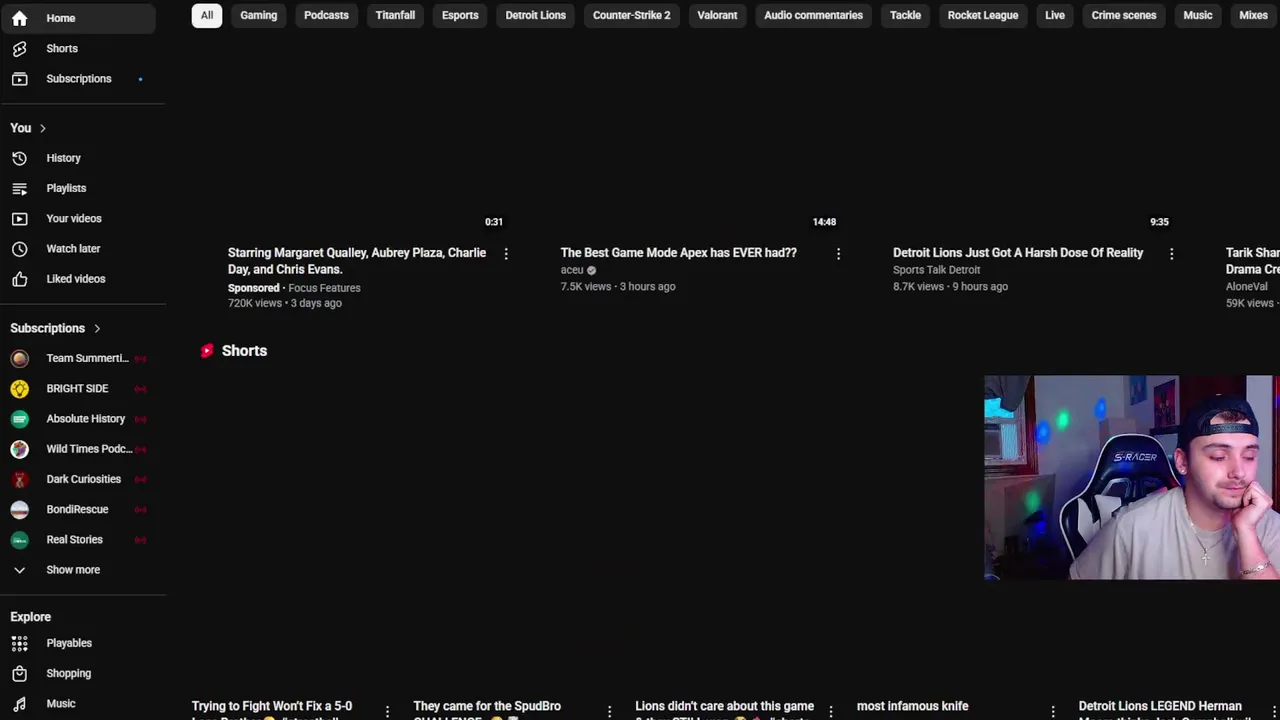This screenshot has width=1280, height=720.
Task: Select the Crime scenes filter chip
Action: (x=1124, y=15)
